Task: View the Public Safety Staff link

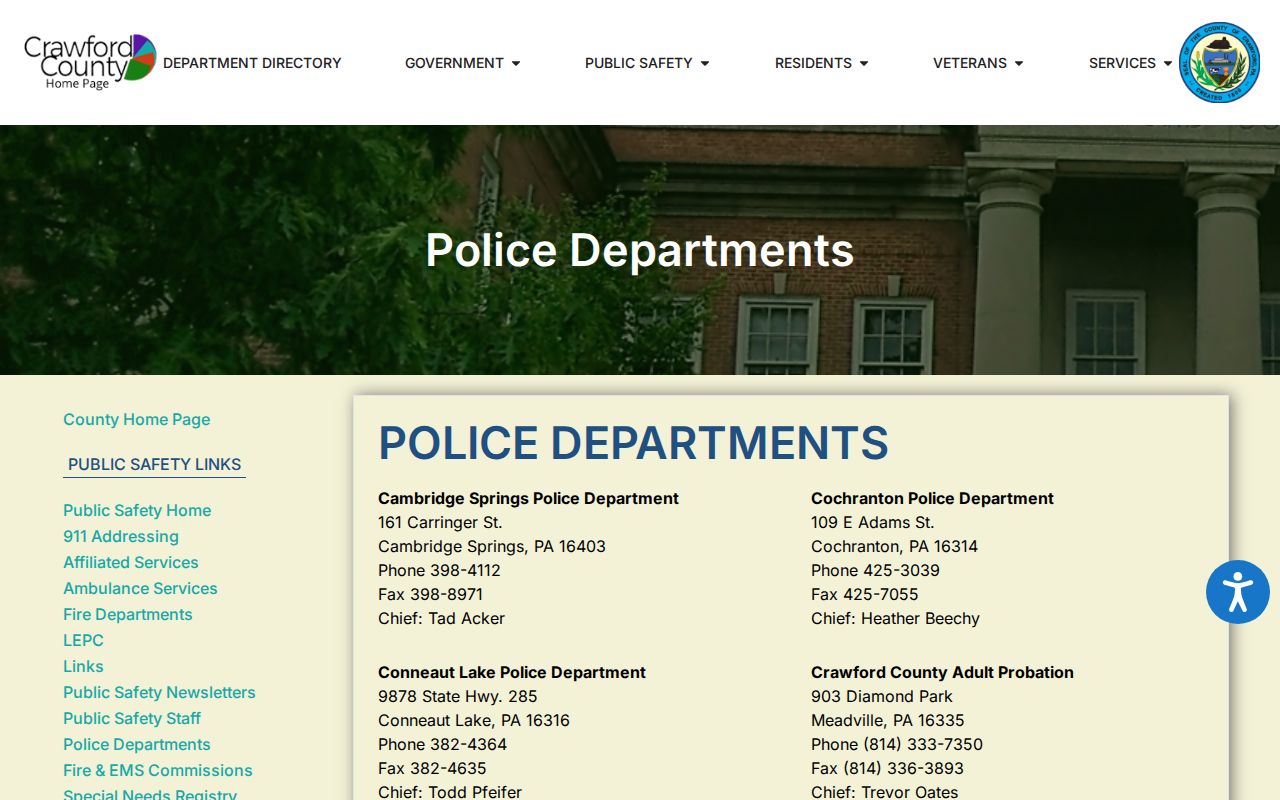Action: (x=132, y=718)
